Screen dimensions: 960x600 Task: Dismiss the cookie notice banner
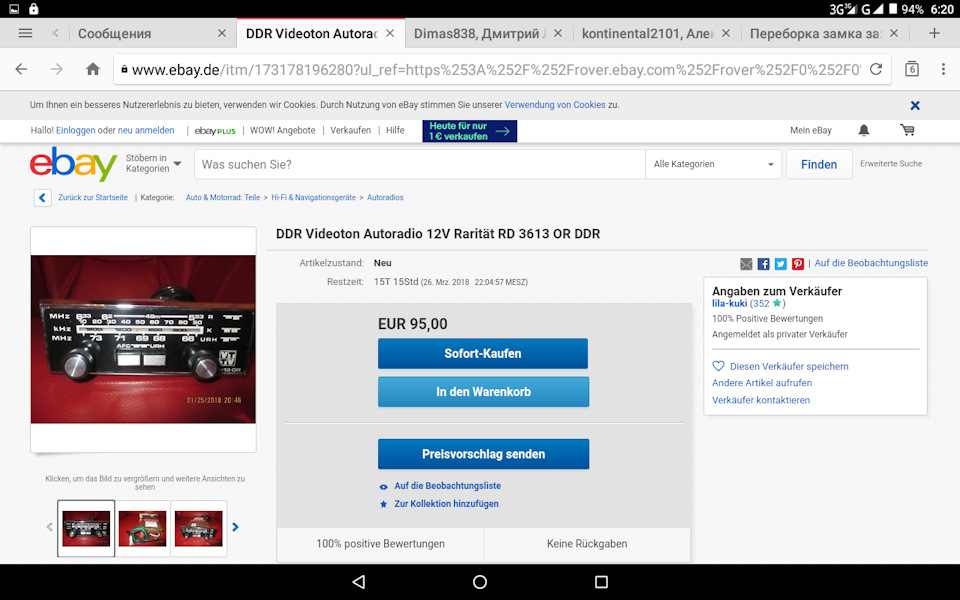915,105
